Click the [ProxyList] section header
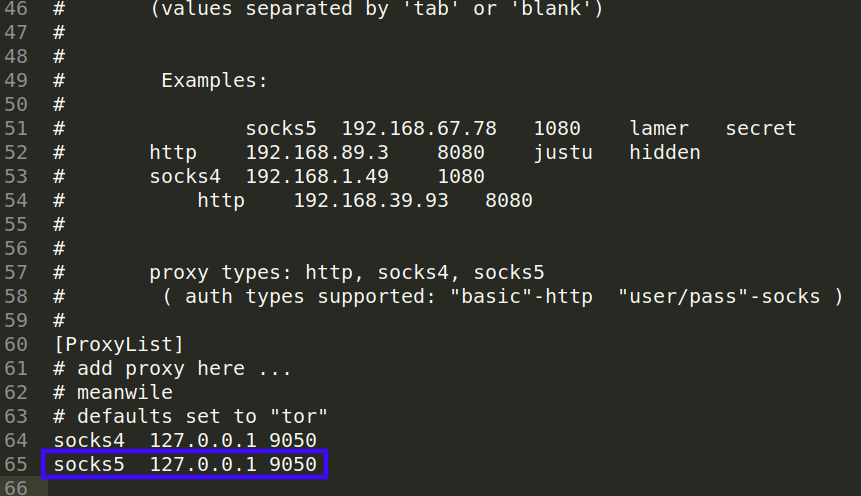The image size is (861, 496). [x=119, y=344]
